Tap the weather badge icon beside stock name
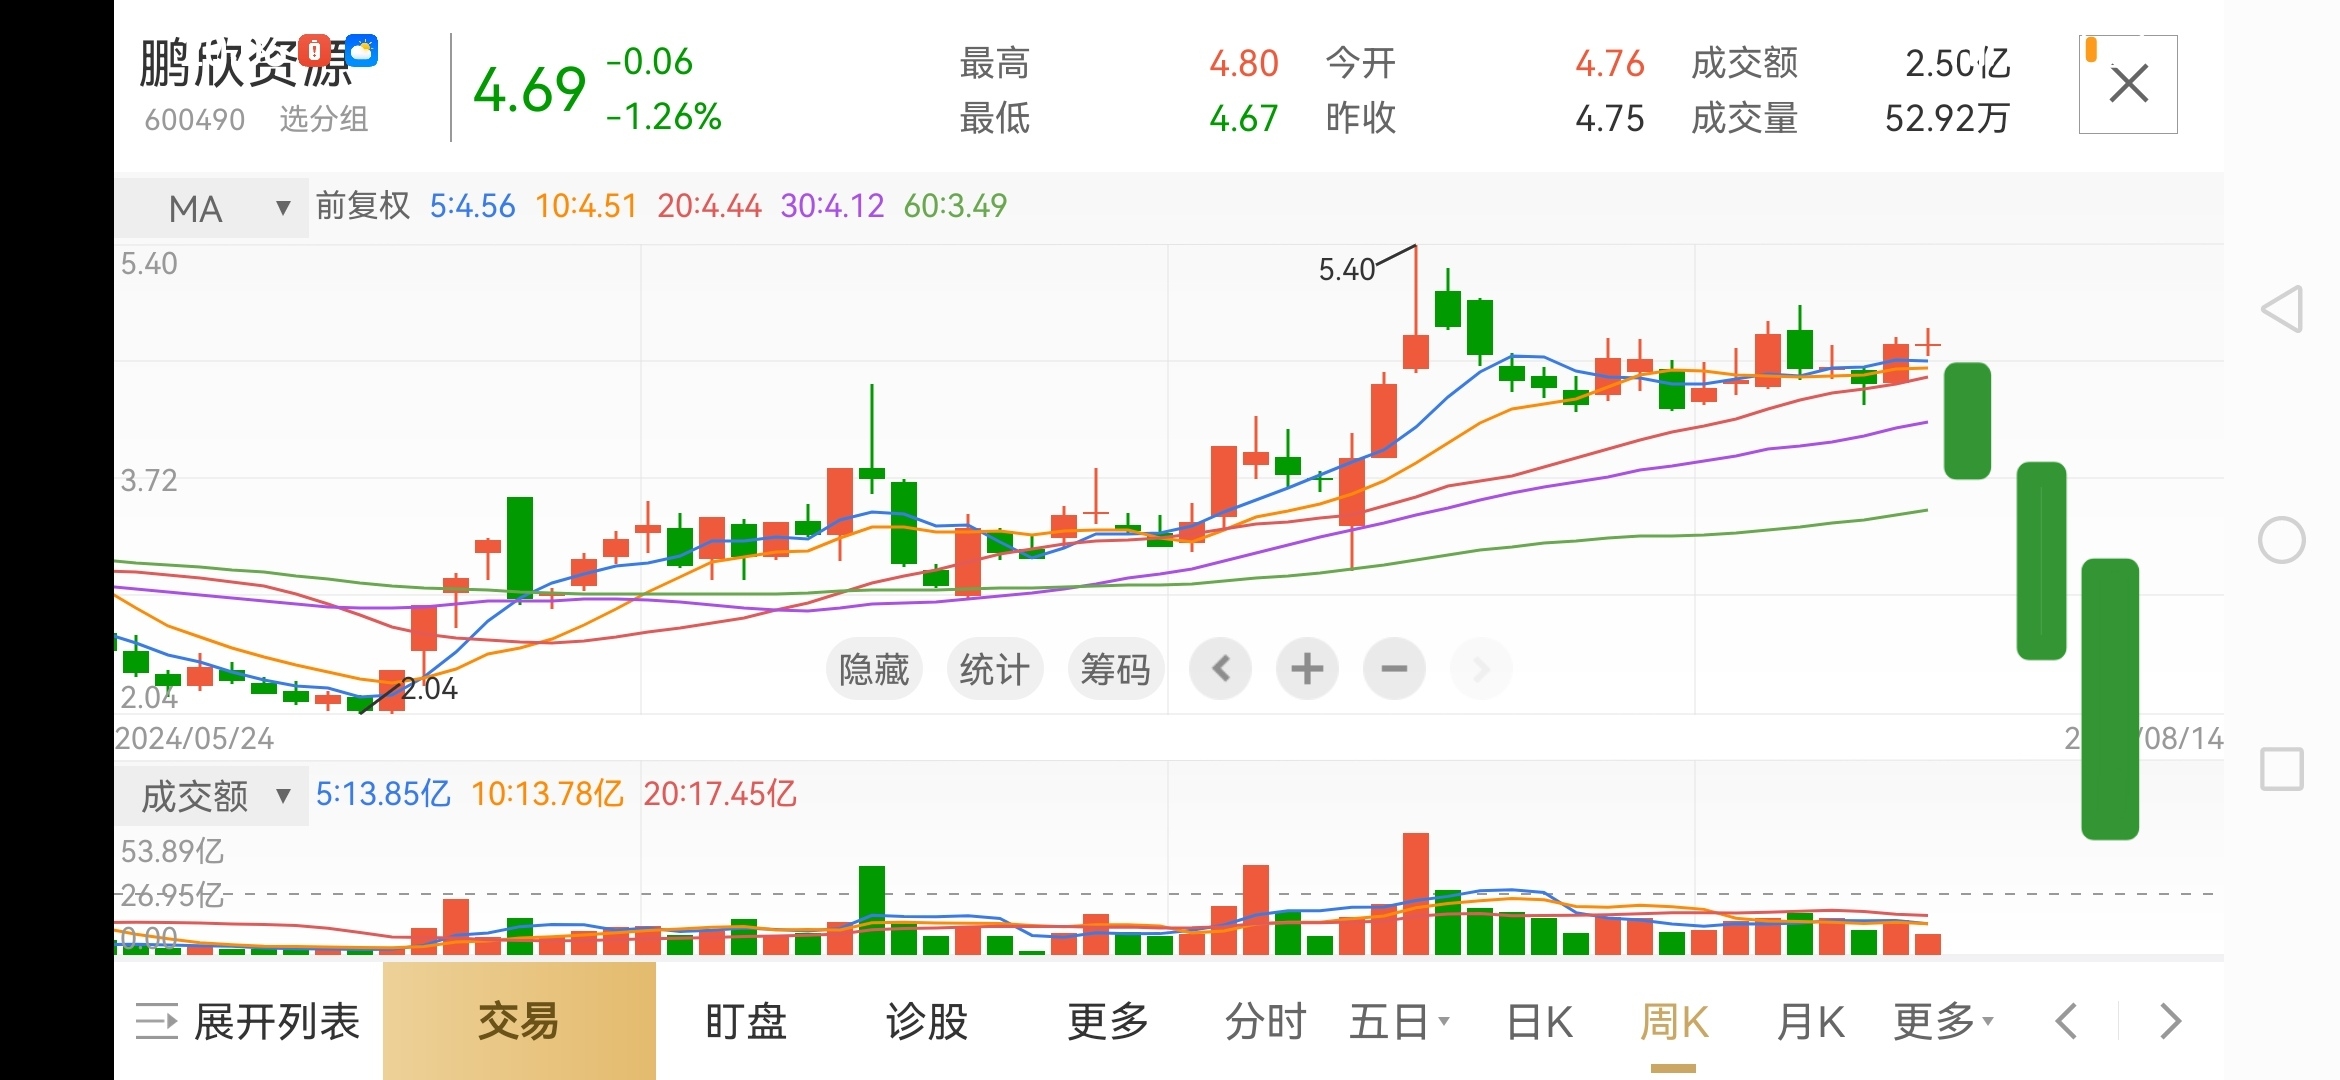This screenshot has width=2340, height=1080. (362, 50)
